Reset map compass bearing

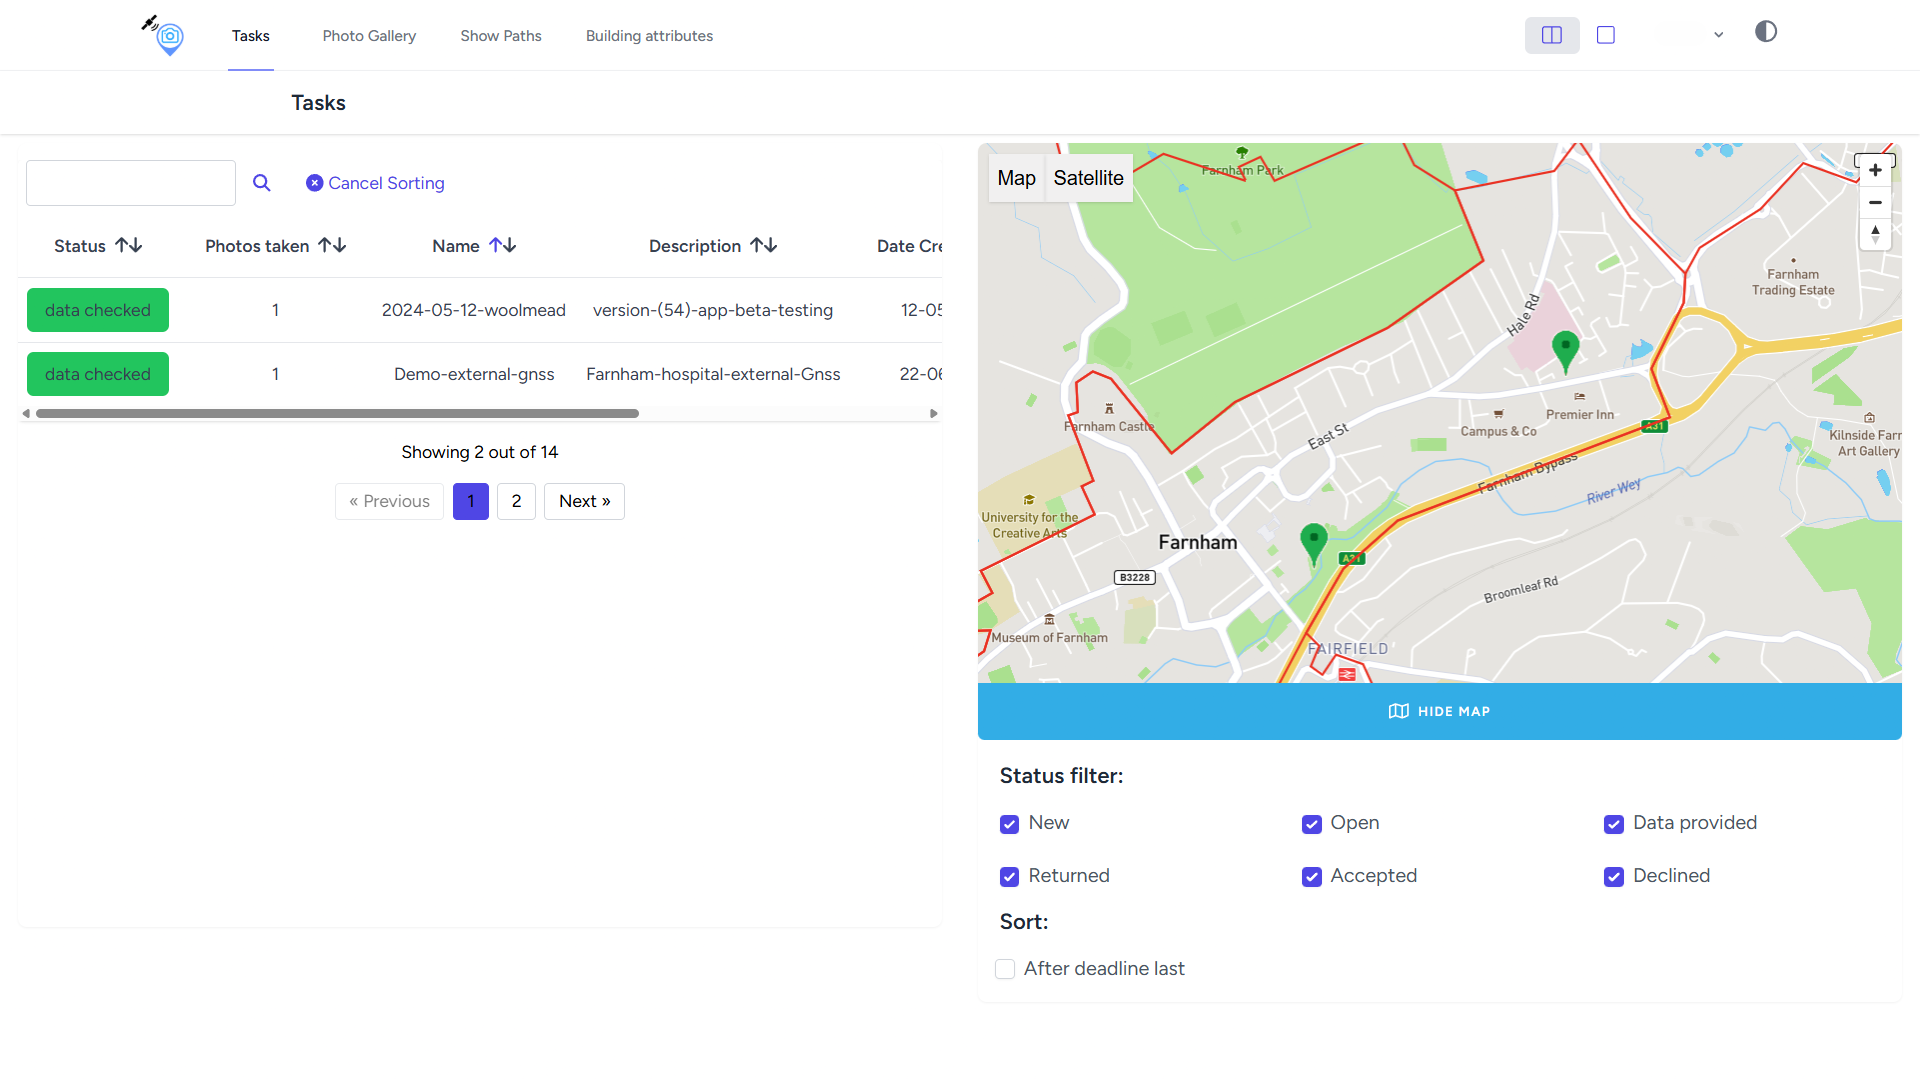[1875, 234]
